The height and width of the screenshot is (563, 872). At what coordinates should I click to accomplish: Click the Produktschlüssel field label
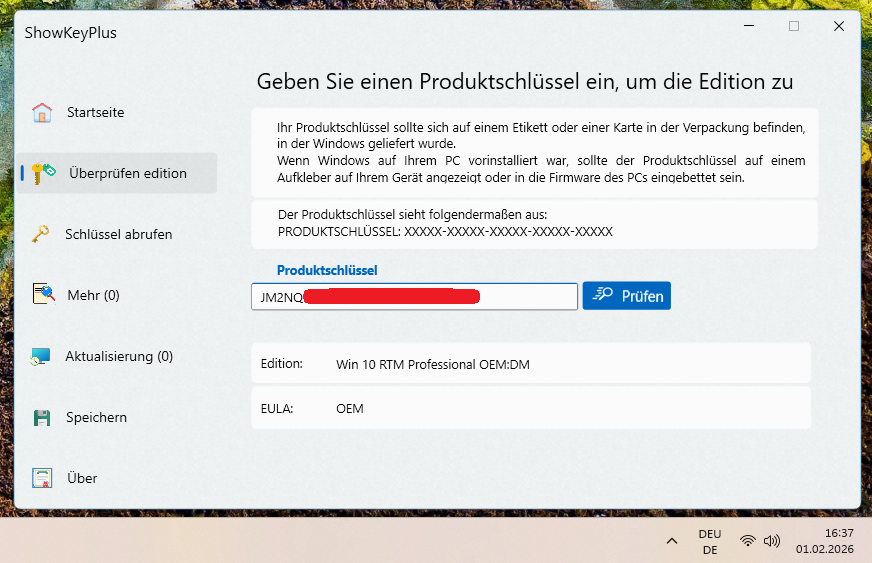tap(327, 270)
